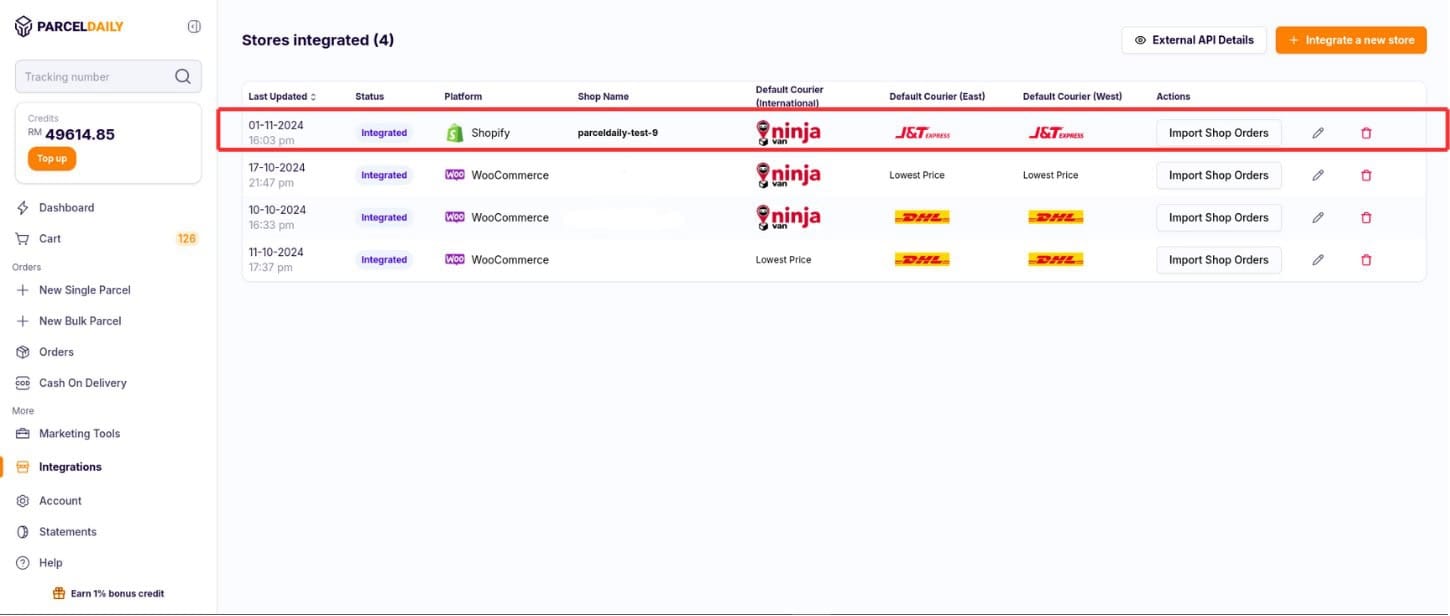Select Integrations in the sidebar
This screenshot has height=616, width=1450.
tap(70, 467)
